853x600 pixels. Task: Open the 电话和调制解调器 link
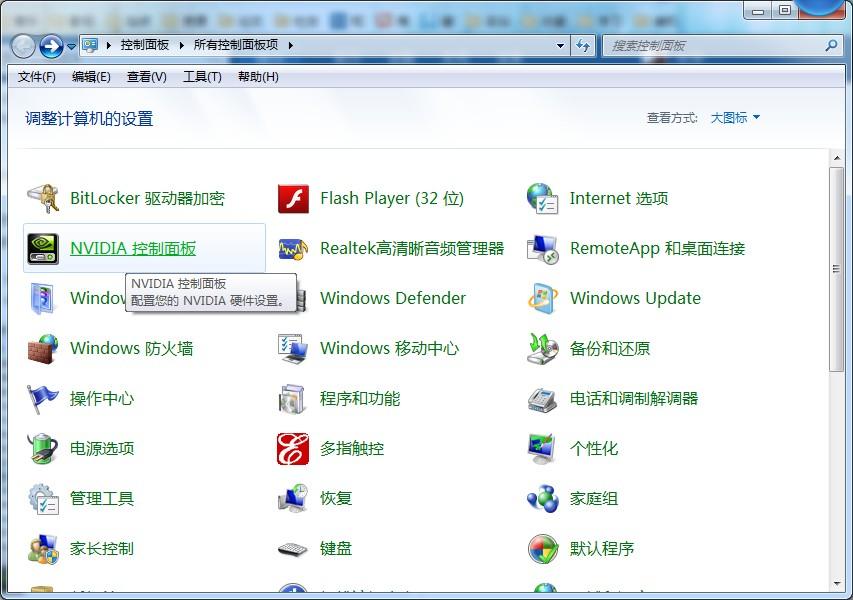[634, 399]
